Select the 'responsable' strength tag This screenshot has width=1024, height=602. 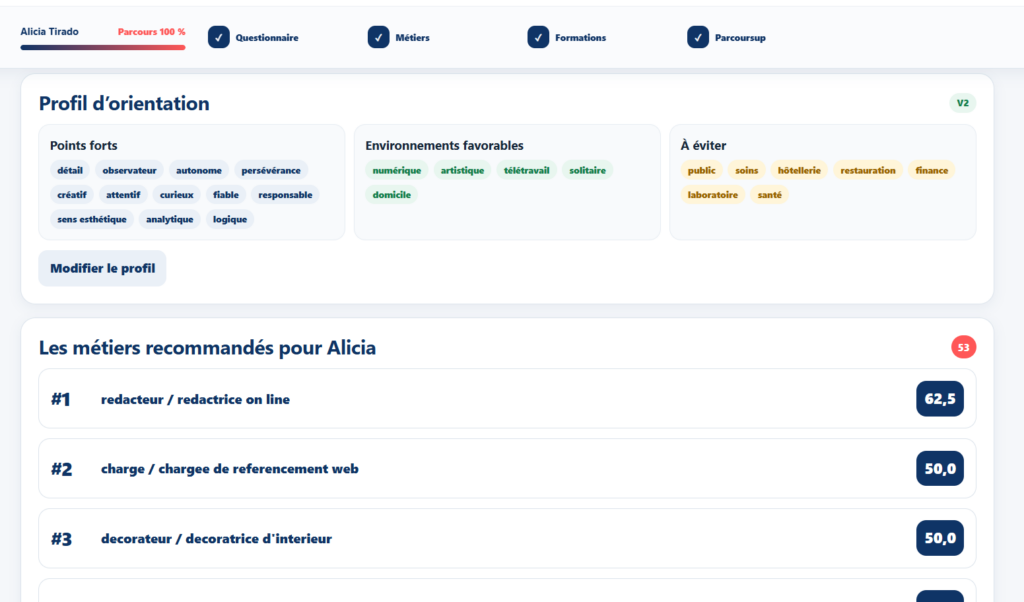pyautogui.click(x=285, y=195)
